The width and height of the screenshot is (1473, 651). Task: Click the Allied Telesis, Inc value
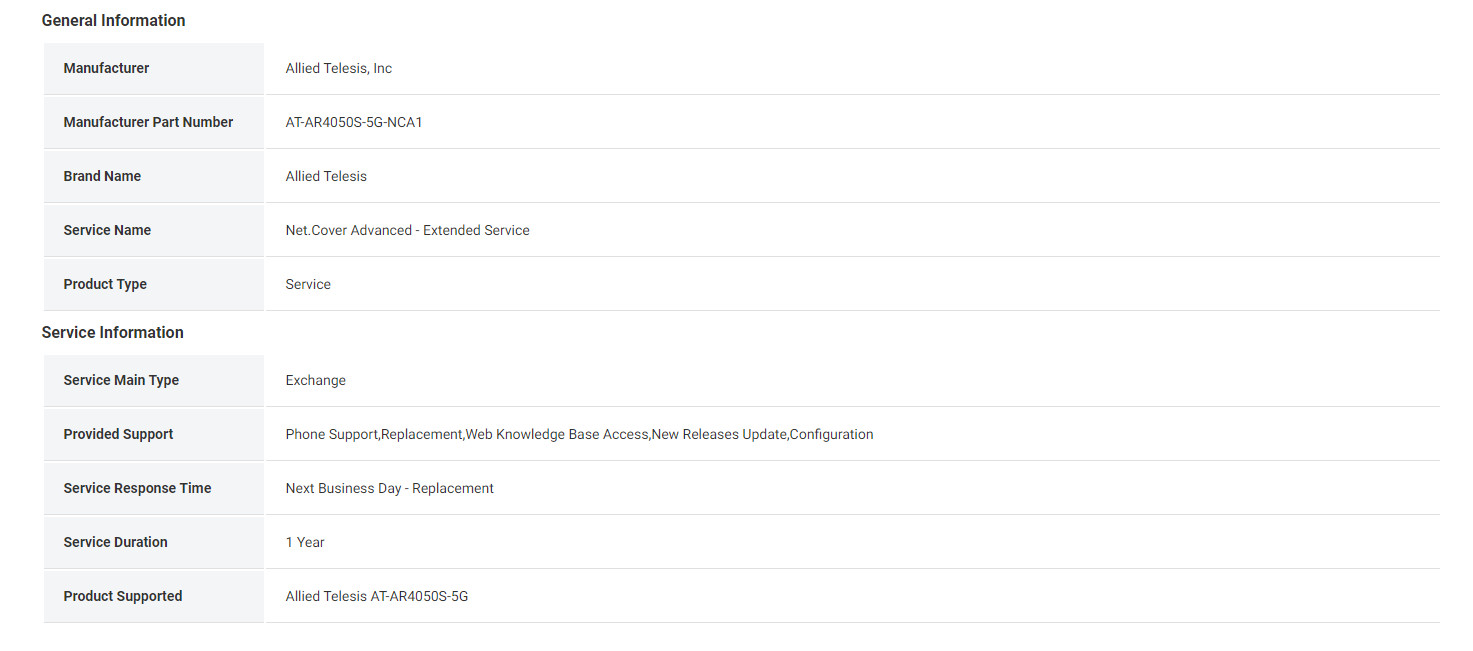coord(338,68)
